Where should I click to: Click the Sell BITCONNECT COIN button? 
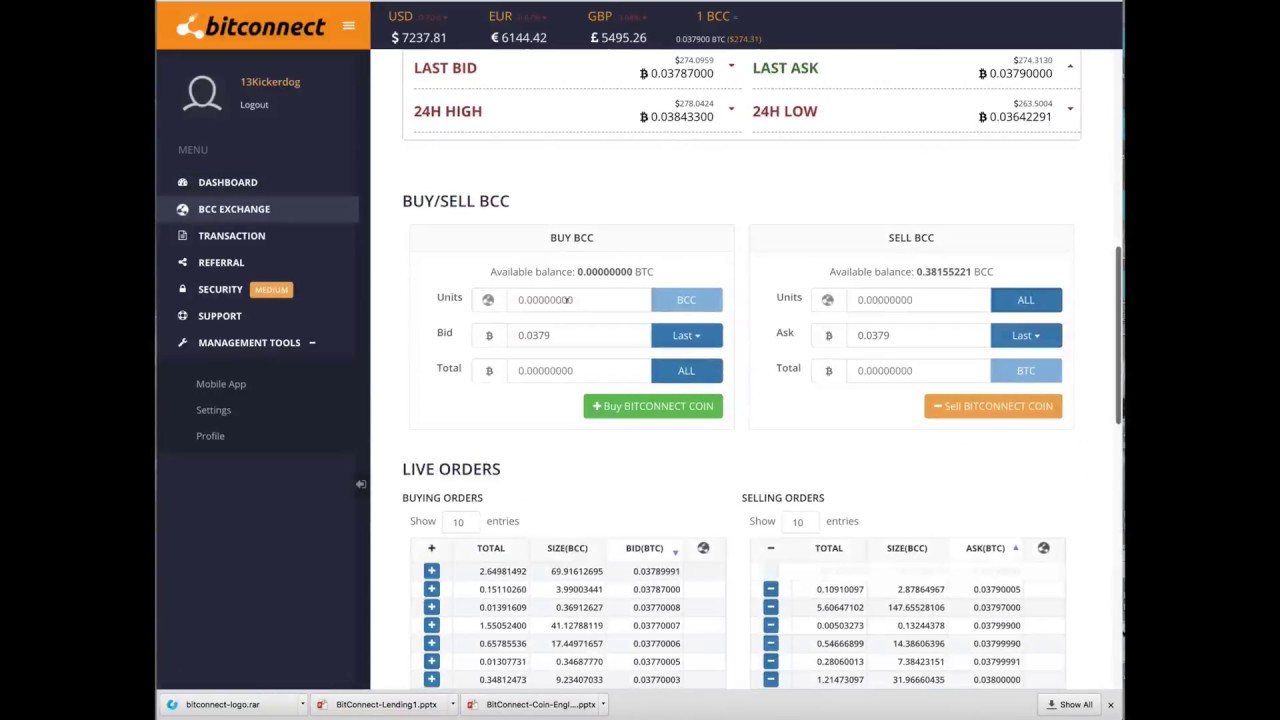pyautogui.click(x=993, y=406)
